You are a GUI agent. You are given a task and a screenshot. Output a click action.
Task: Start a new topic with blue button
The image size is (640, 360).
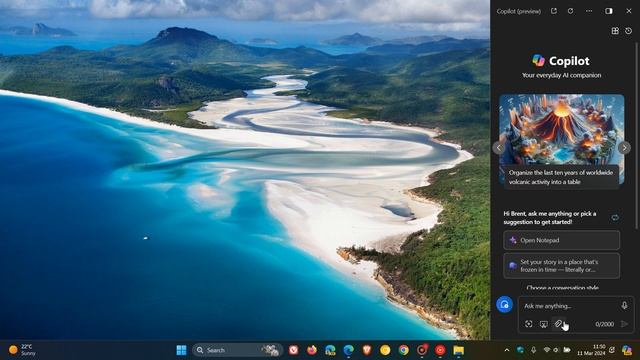[x=504, y=305]
